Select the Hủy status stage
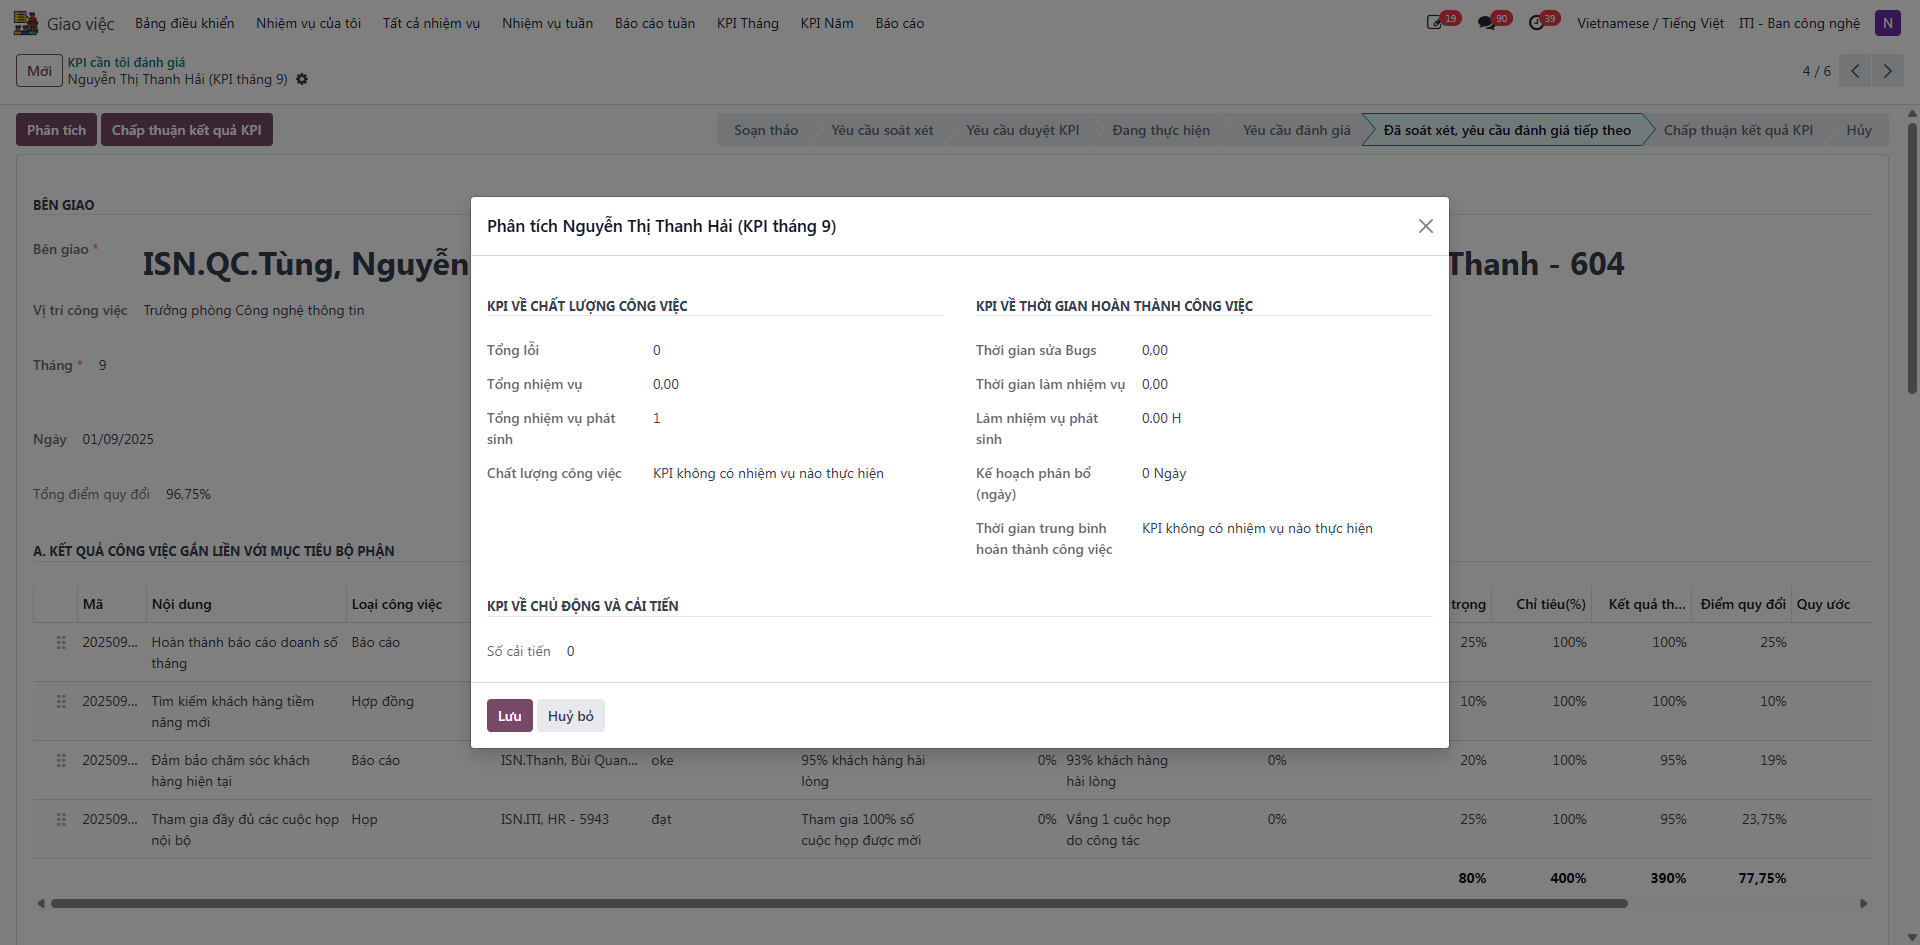Image resolution: width=1920 pixels, height=945 pixels. [x=1859, y=130]
